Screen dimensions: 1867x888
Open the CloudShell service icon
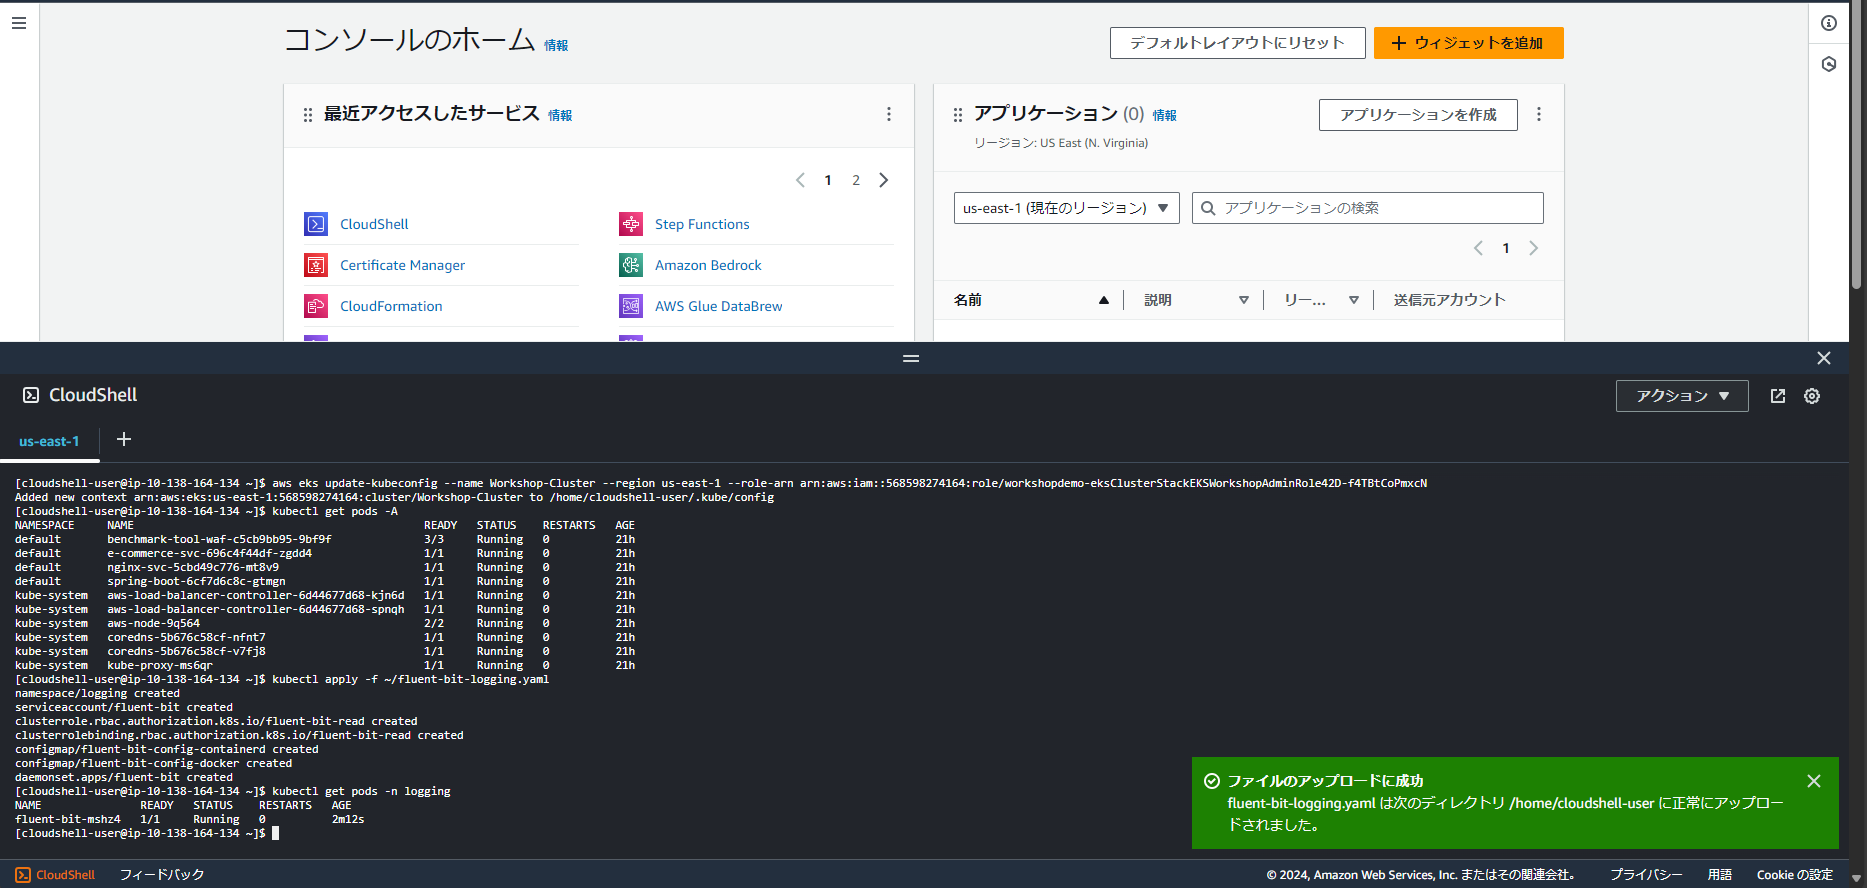tap(316, 224)
